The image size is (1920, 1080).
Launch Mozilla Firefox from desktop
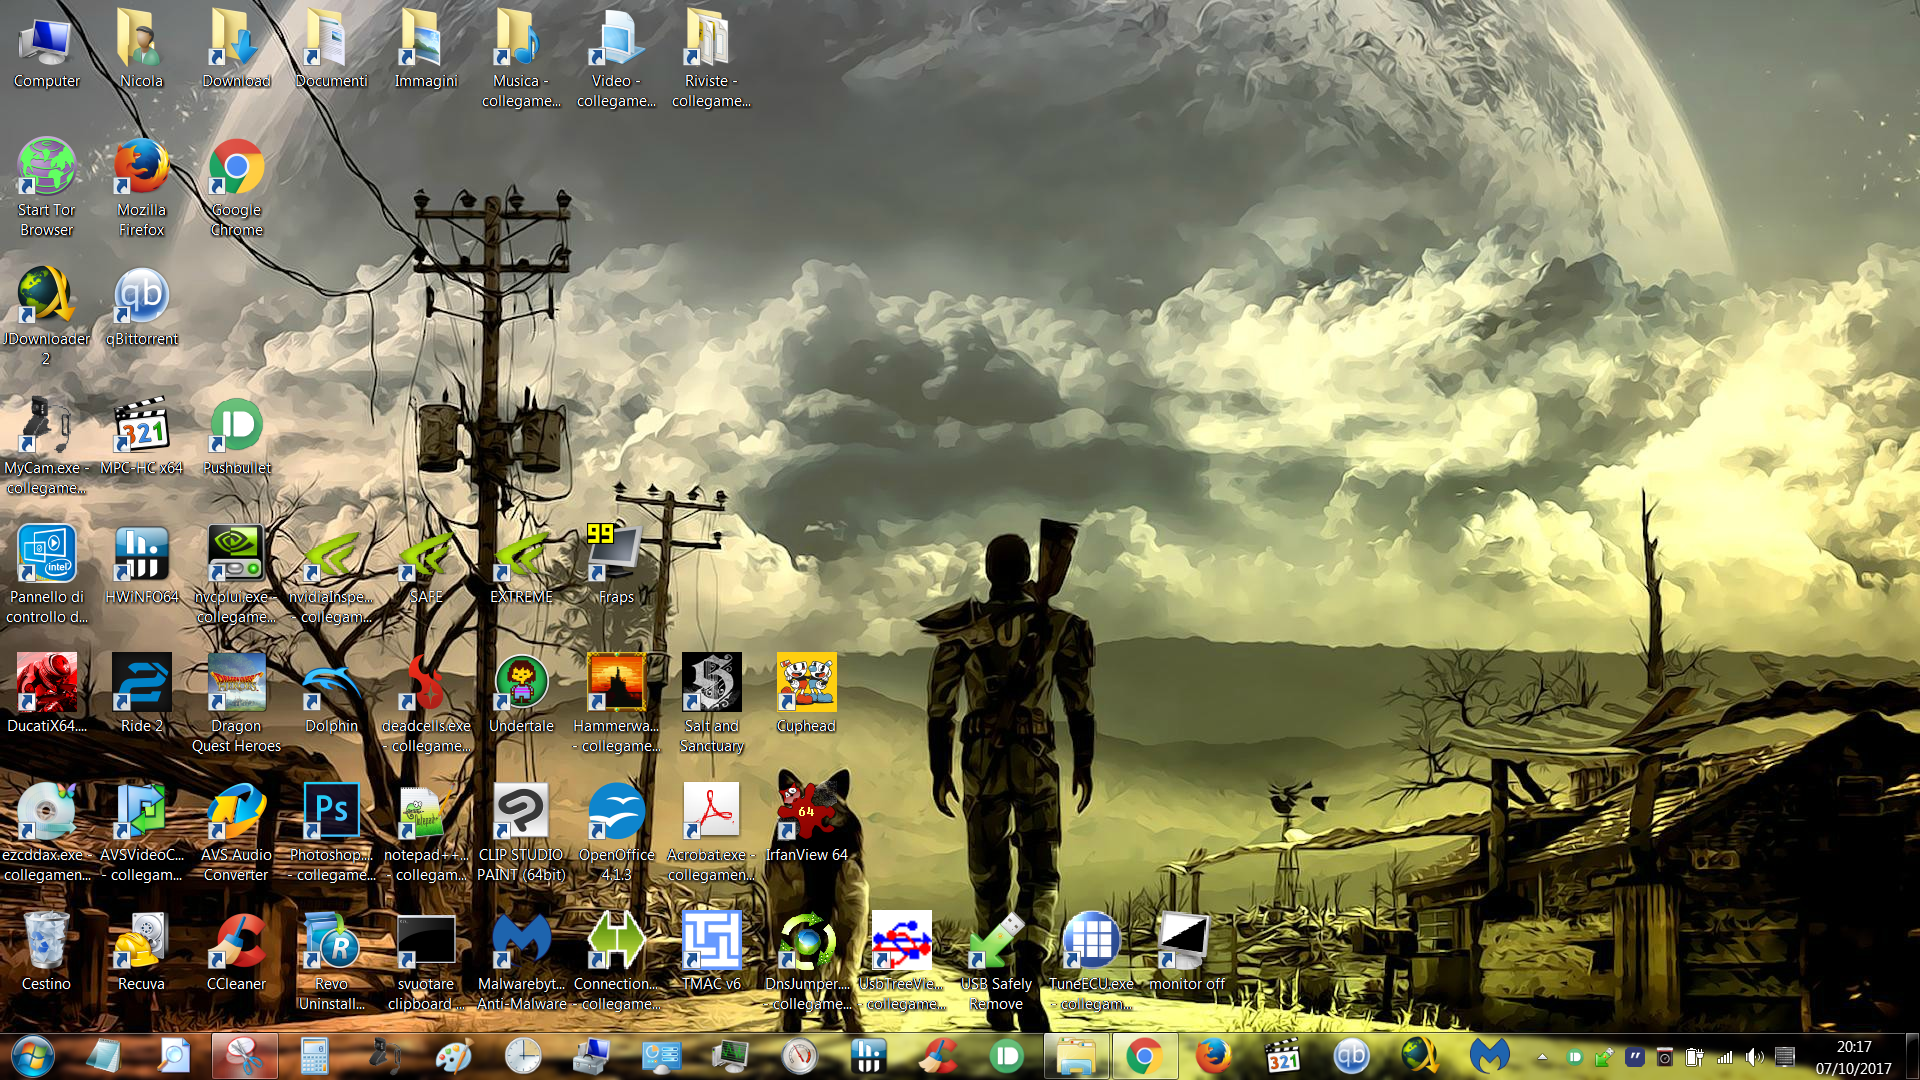pos(141,188)
